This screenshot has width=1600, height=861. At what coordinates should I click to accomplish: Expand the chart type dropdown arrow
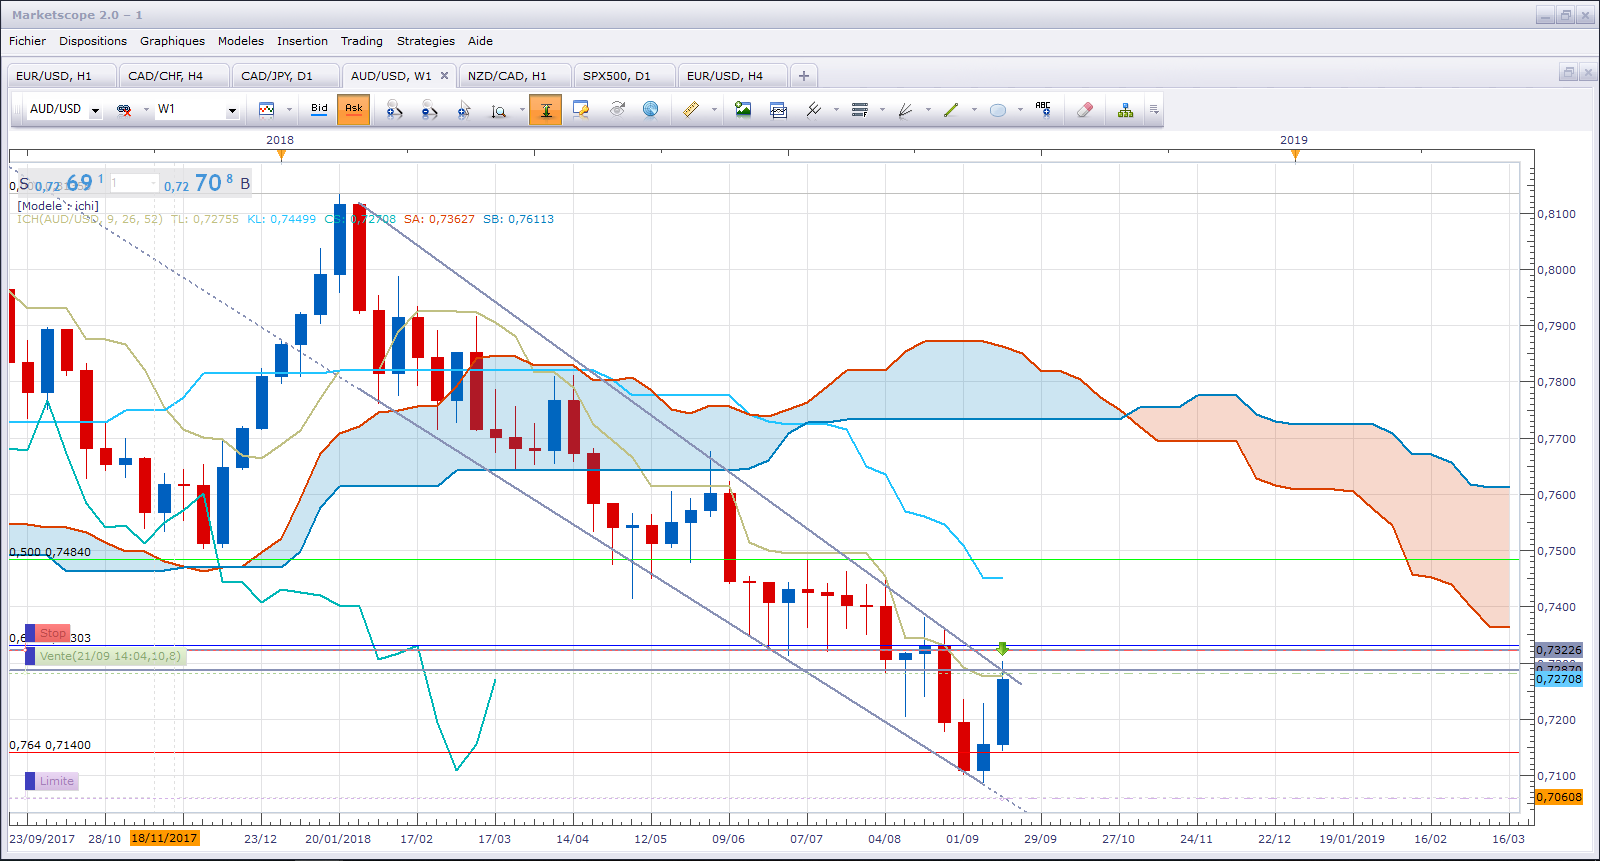point(289,110)
